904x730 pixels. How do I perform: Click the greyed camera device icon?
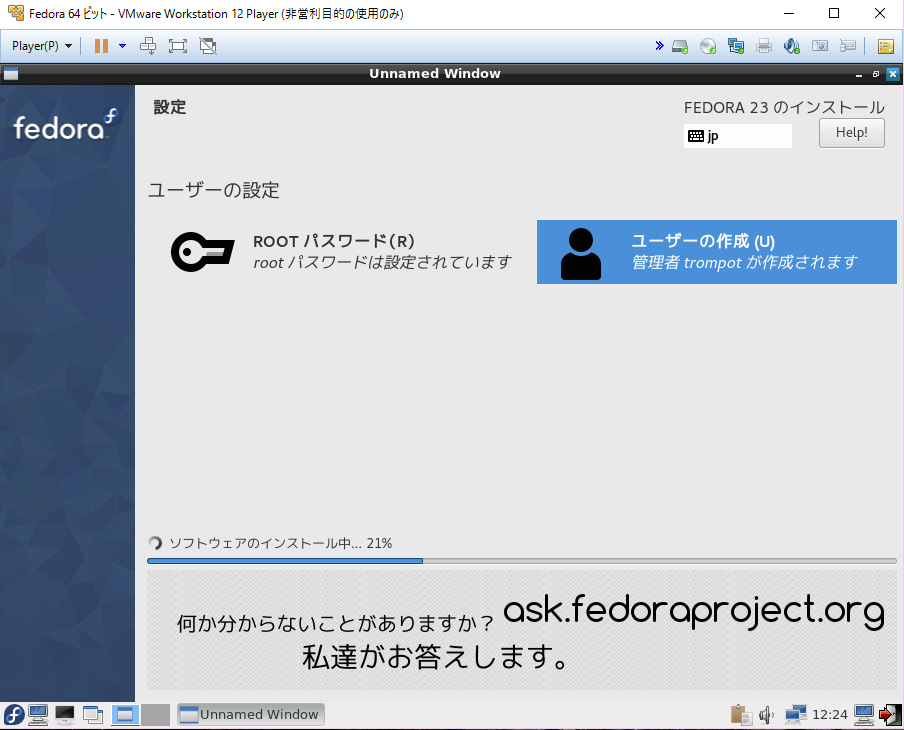820,46
